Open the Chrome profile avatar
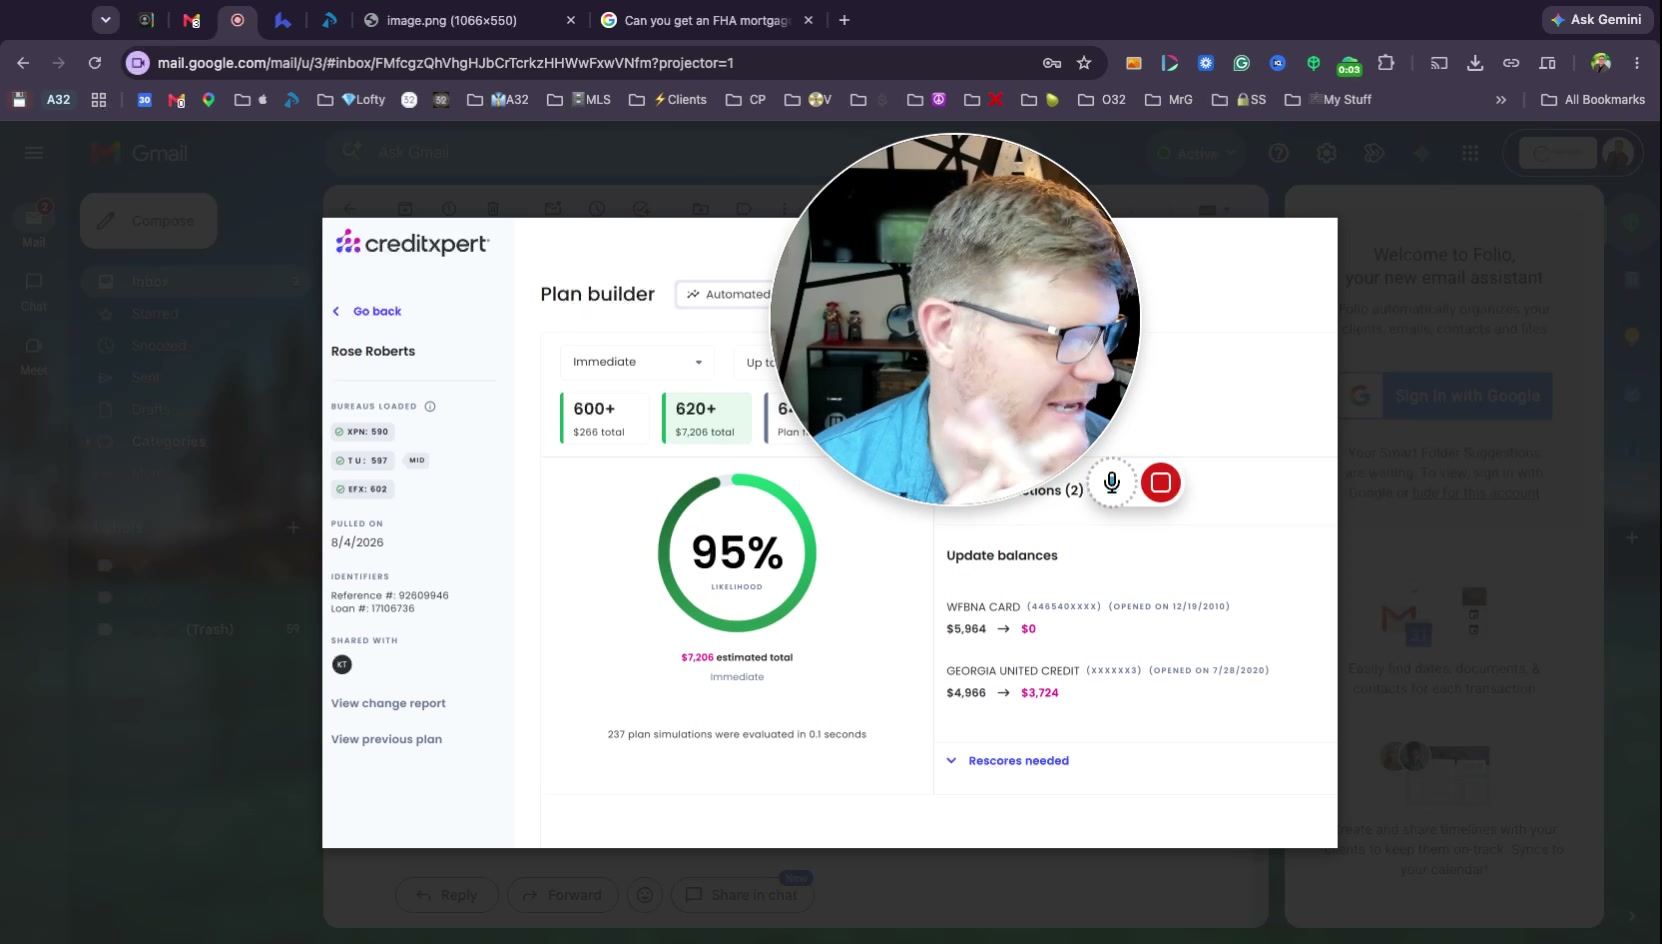The height and width of the screenshot is (944, 1662). pos(1601,63)
